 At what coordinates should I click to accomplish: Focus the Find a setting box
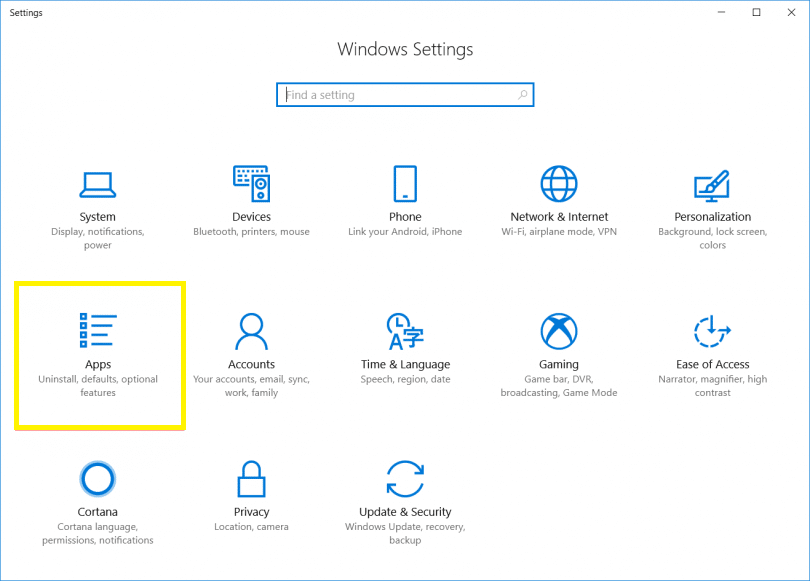[x=405, y=95]
